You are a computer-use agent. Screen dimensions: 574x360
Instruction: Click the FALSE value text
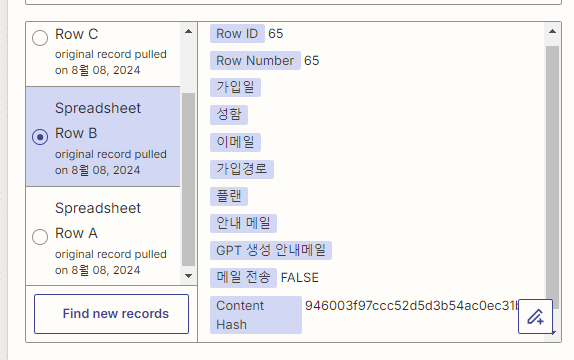(300, 278)
